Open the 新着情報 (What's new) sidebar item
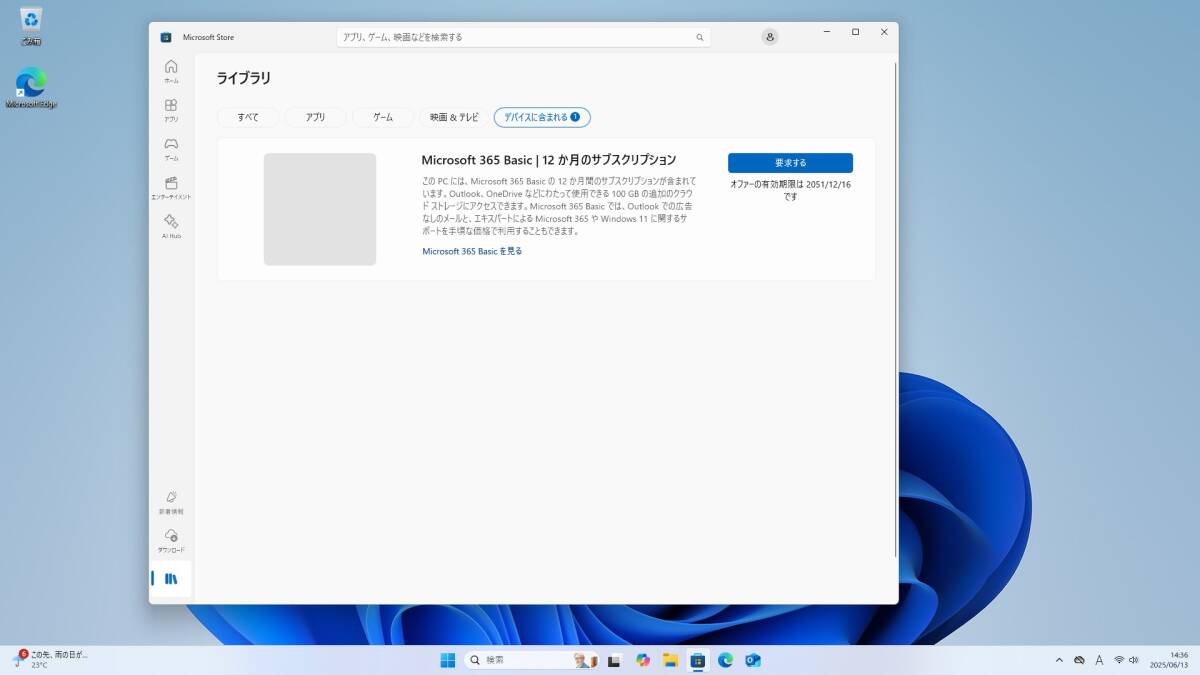 171,502
